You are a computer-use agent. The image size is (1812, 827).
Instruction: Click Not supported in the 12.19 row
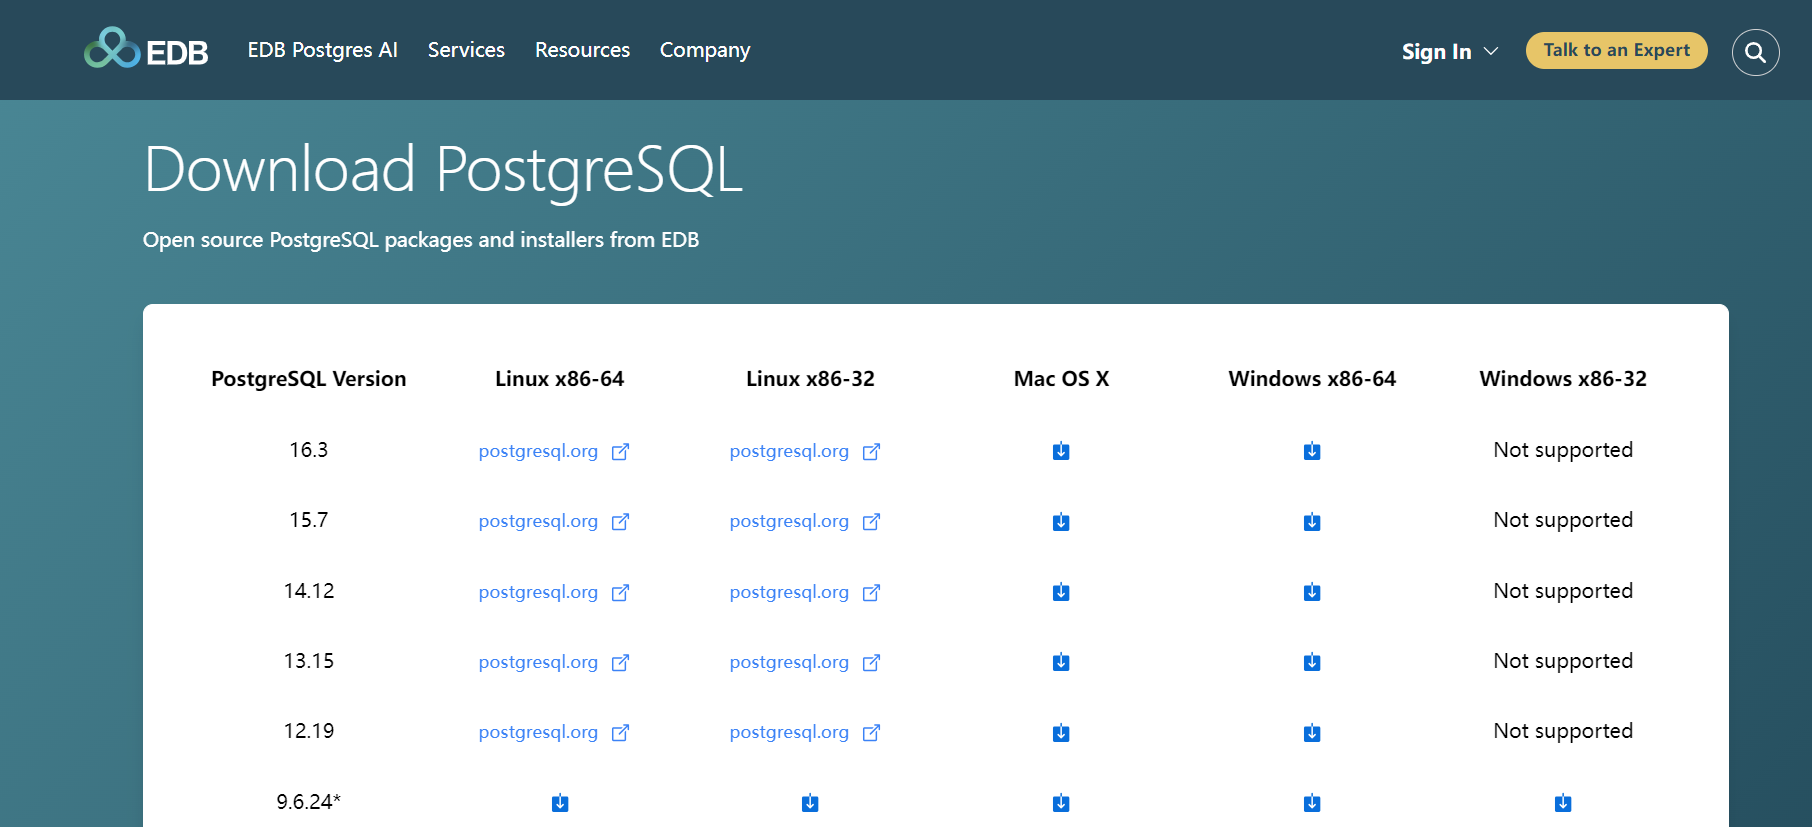coord(1563,731)
